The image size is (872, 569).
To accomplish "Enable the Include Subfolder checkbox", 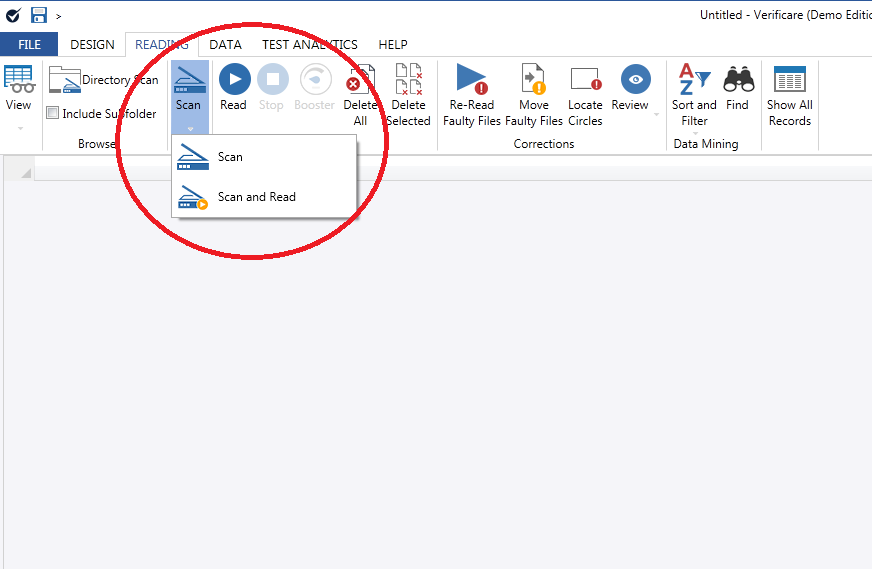I will [52, 113].
